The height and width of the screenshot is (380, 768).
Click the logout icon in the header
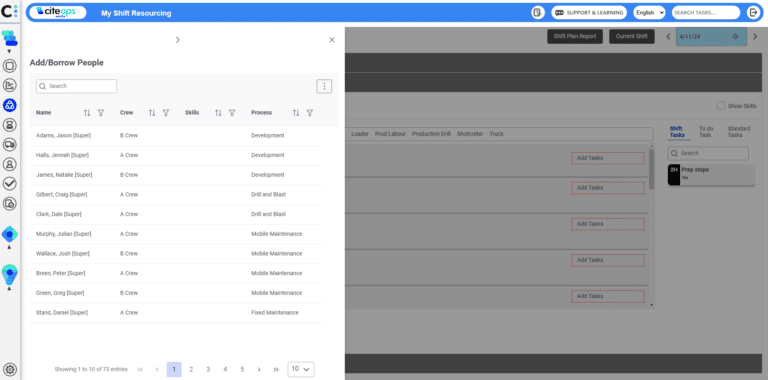coord(753,13)
